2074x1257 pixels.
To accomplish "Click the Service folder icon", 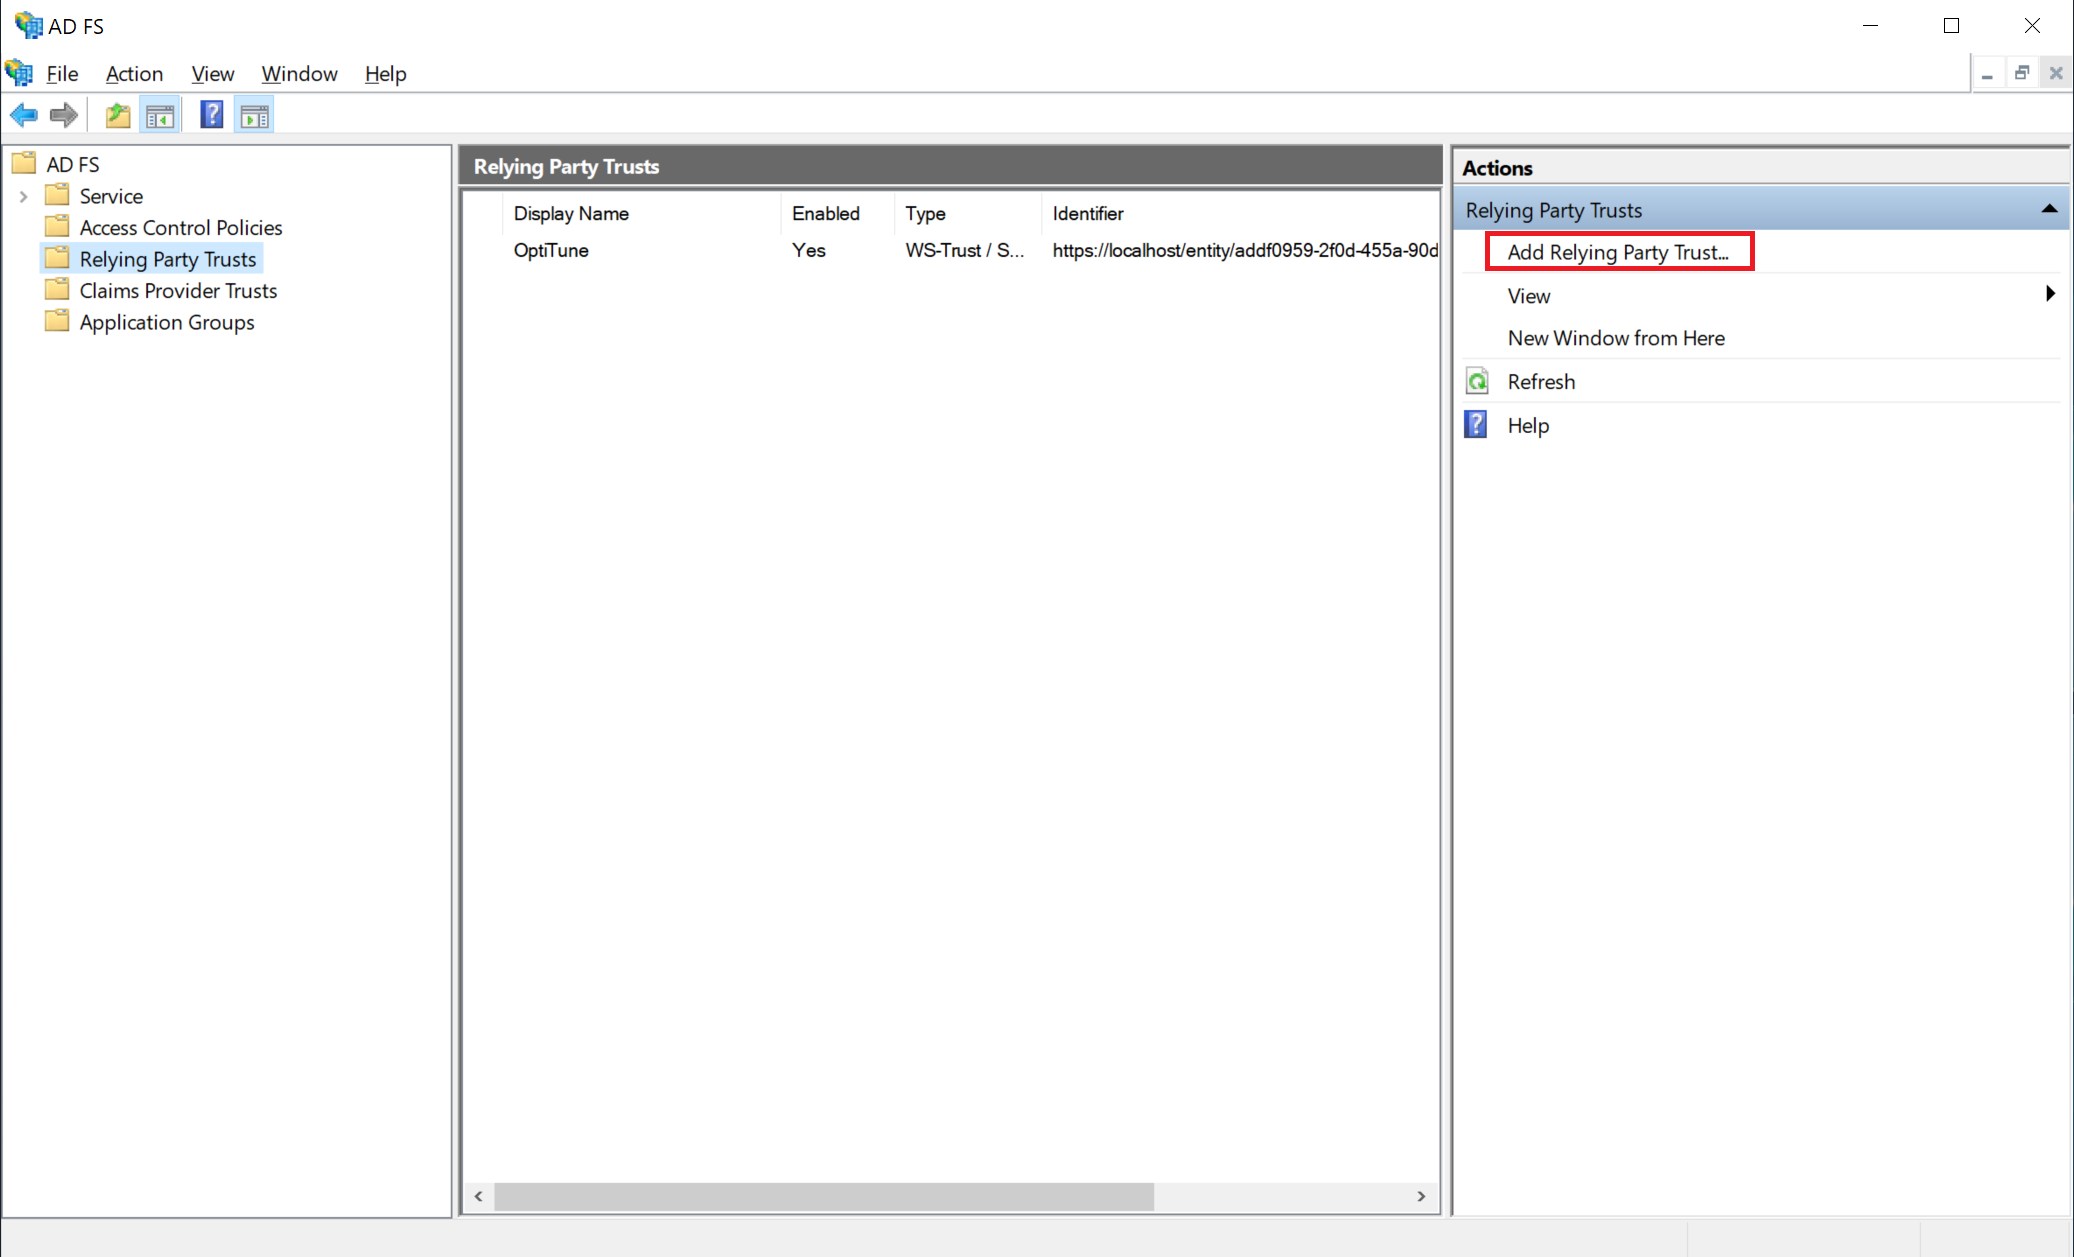I will click(58, 195).
